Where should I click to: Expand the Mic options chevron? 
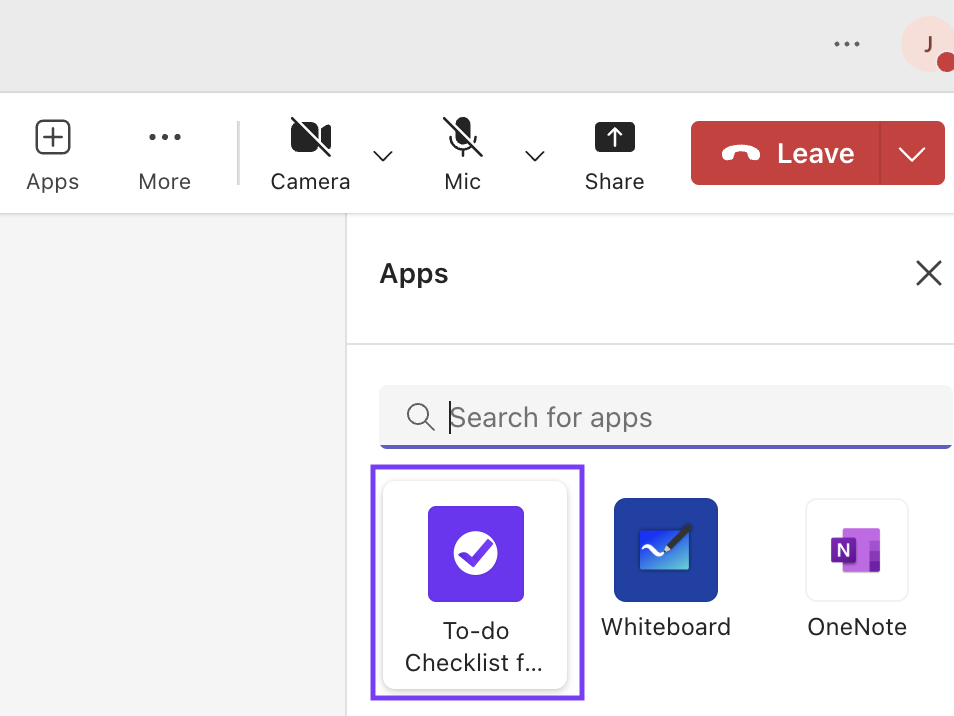(x=535, y=156)
